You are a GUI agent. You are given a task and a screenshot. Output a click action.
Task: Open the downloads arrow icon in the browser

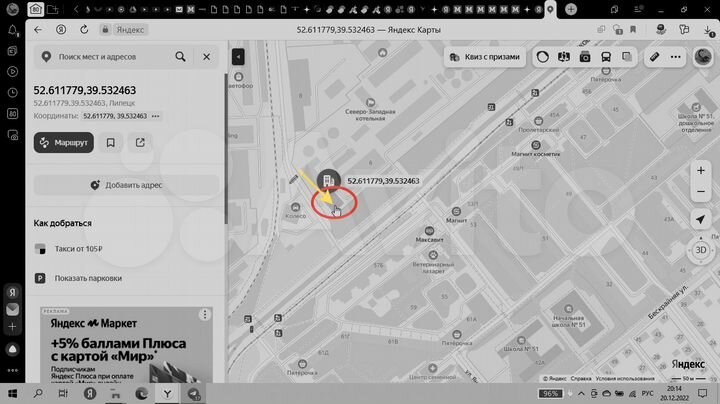708,30
